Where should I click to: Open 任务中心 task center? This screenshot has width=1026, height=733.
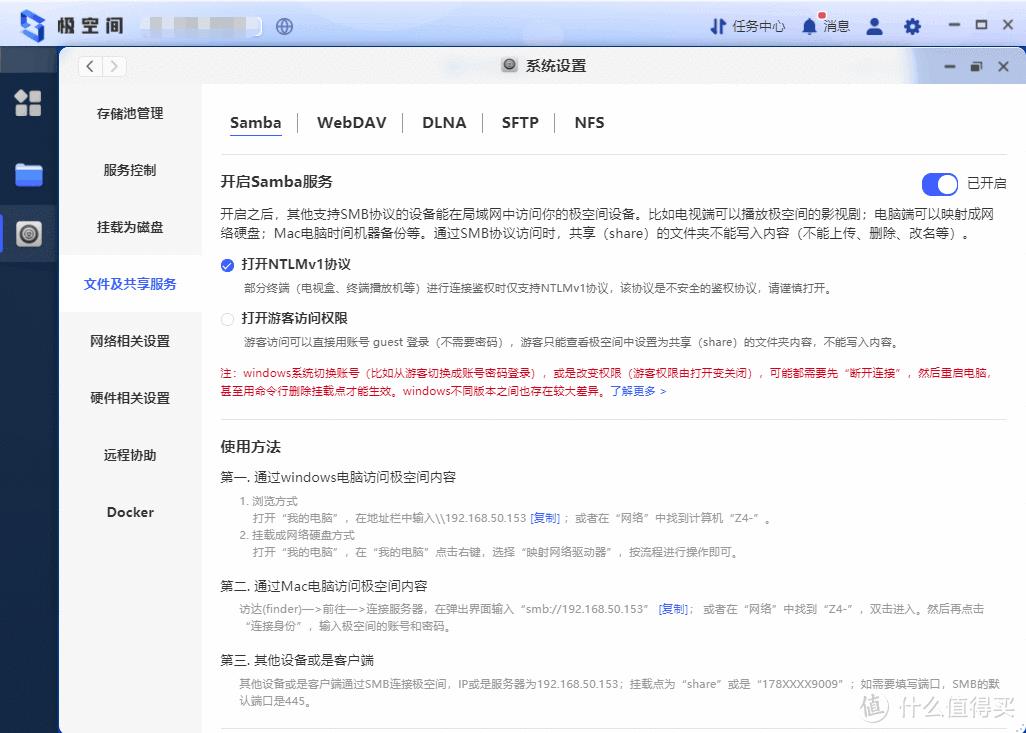[747, 26]
